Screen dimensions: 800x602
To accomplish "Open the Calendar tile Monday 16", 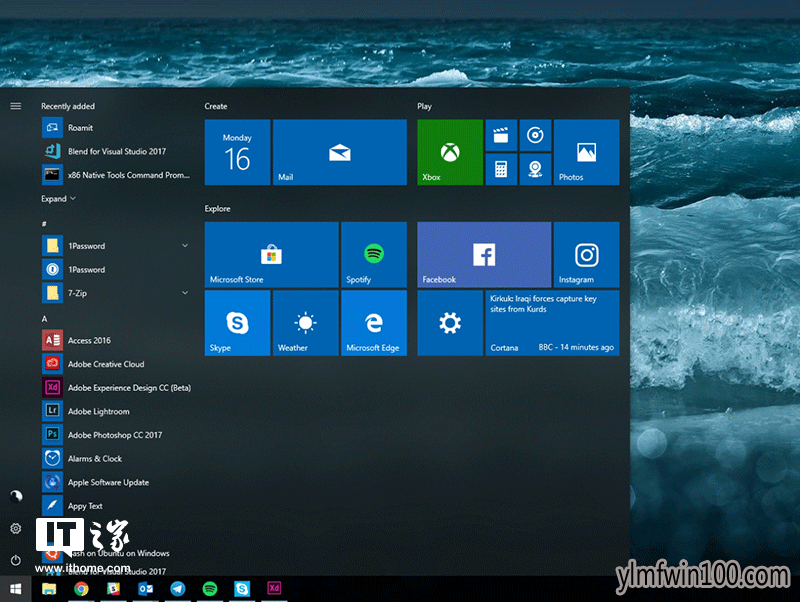I will point(237,152).
